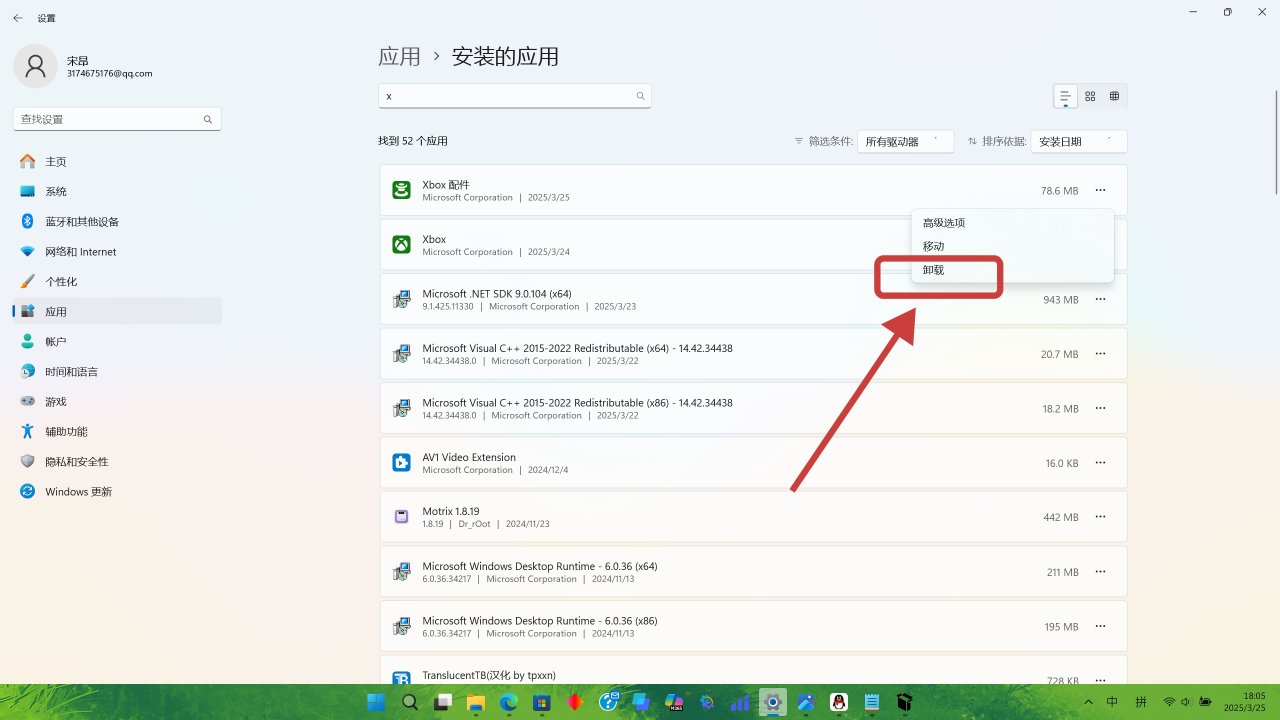Open more options for Xbox 配件
The height and width of the screenshot is (720, 1280).
[x=1100, y=190]
